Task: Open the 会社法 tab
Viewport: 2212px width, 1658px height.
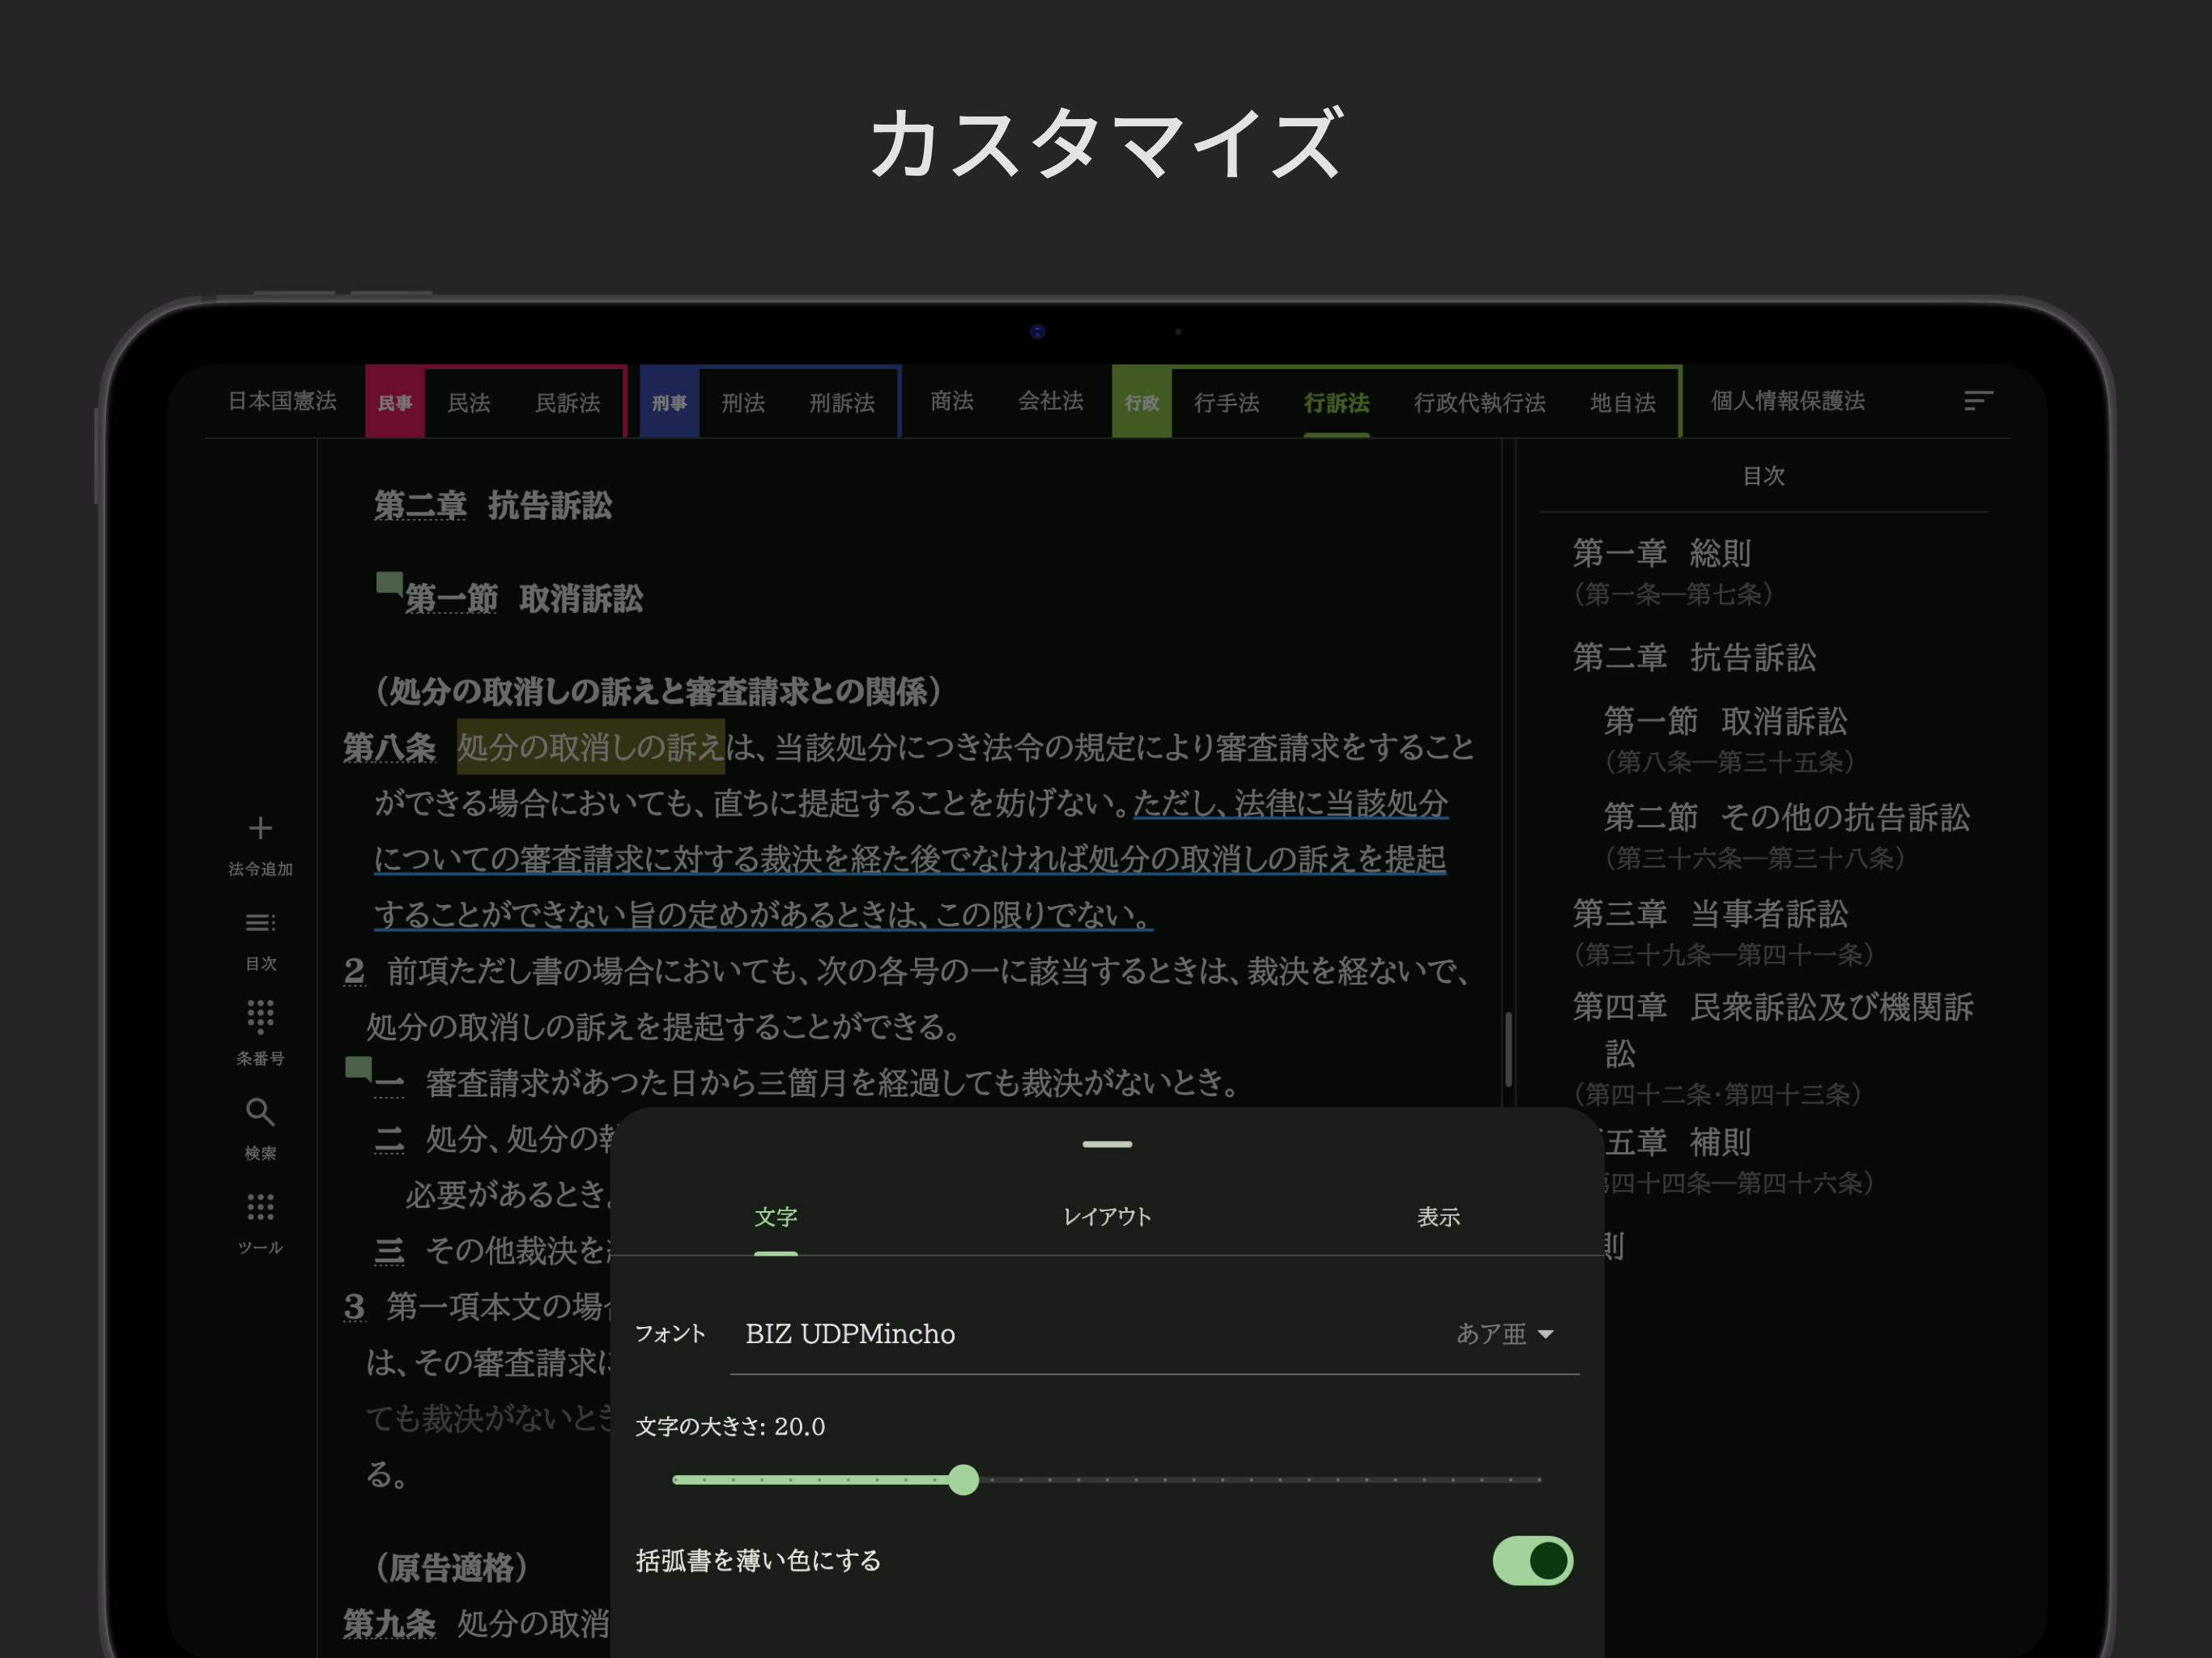Action: 1050,401
